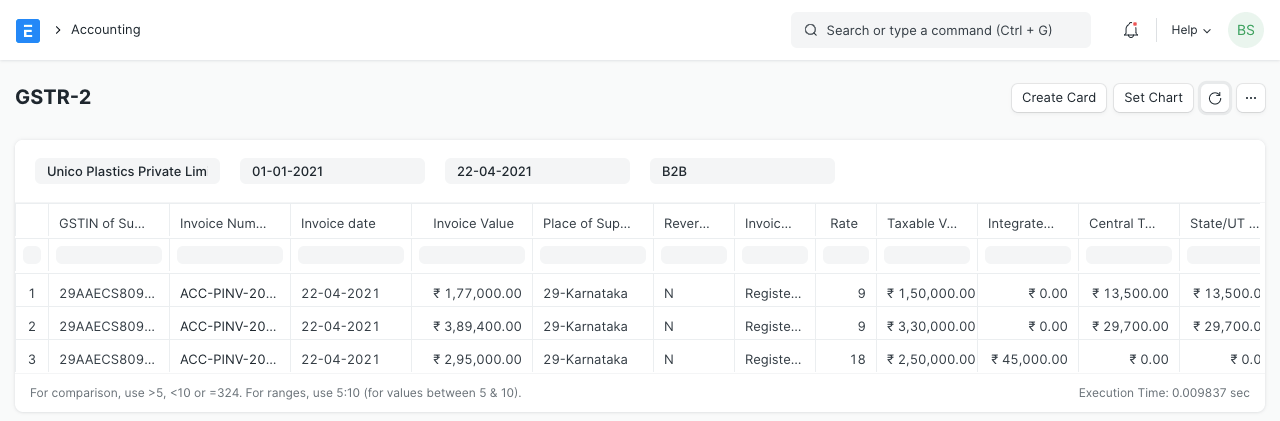Click the Invoice Value column header

pos(472,223)
